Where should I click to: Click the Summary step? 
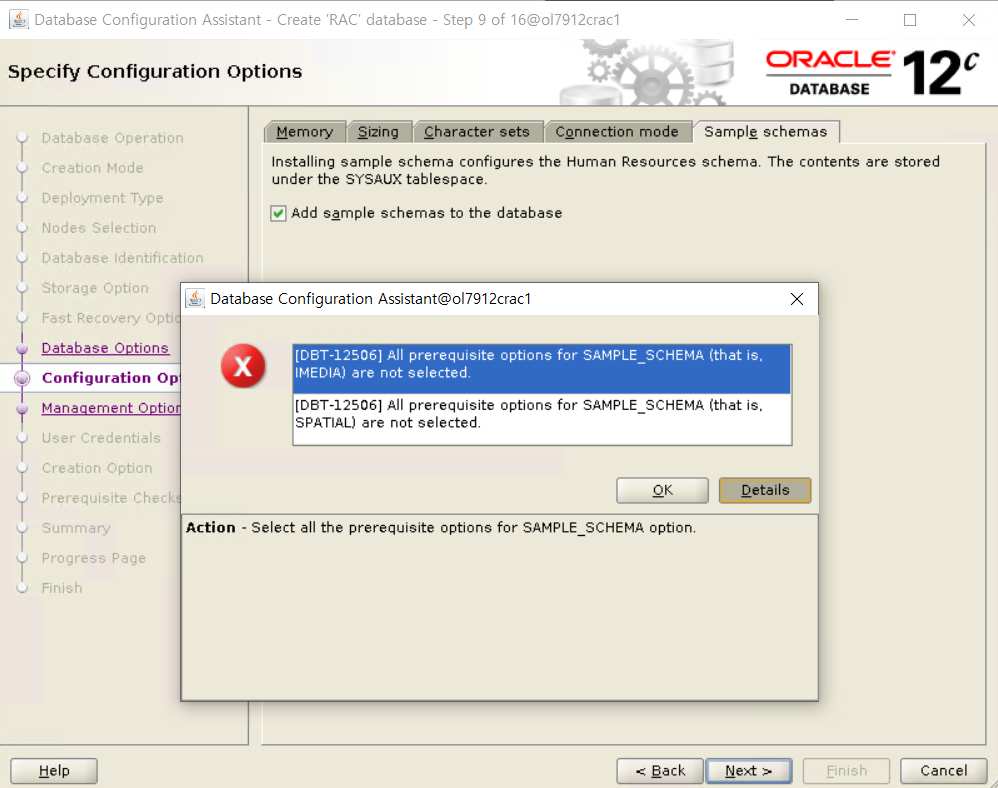point(76,528)
